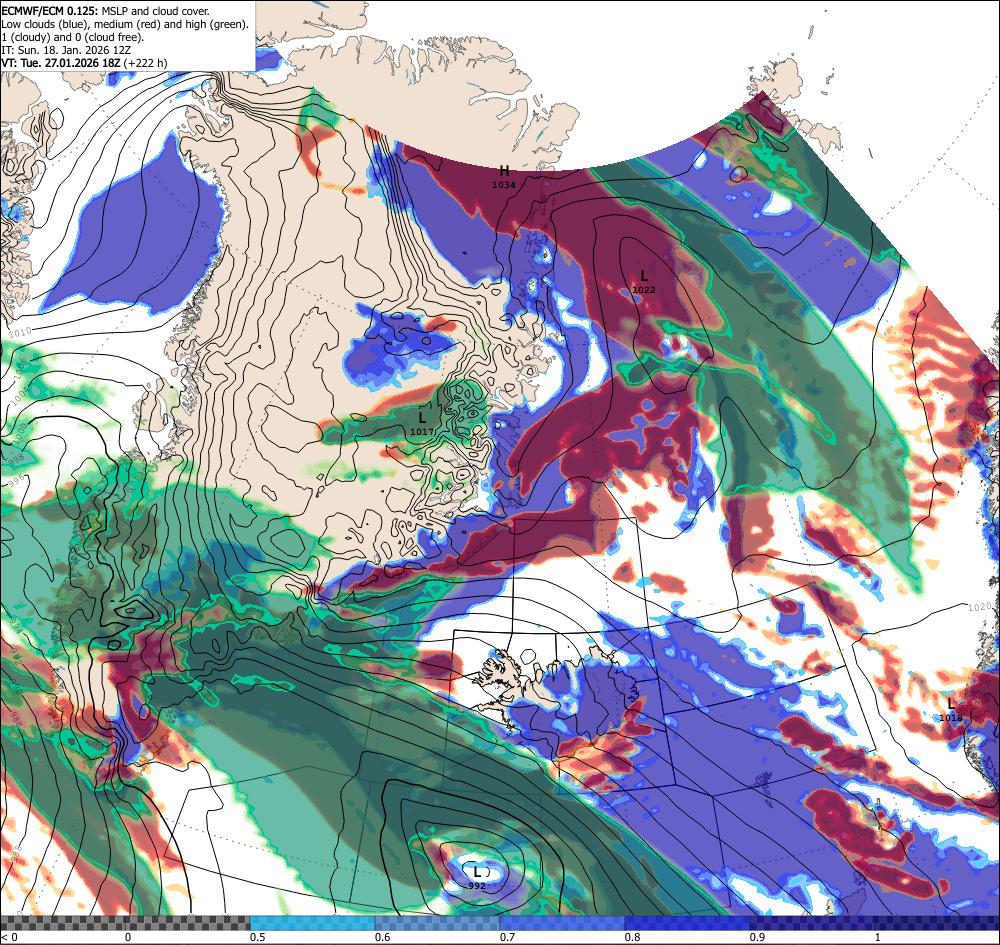
Task: Click the '1 (cloudy) and 0 (cloud free)' line
Action: coord(73,37)
